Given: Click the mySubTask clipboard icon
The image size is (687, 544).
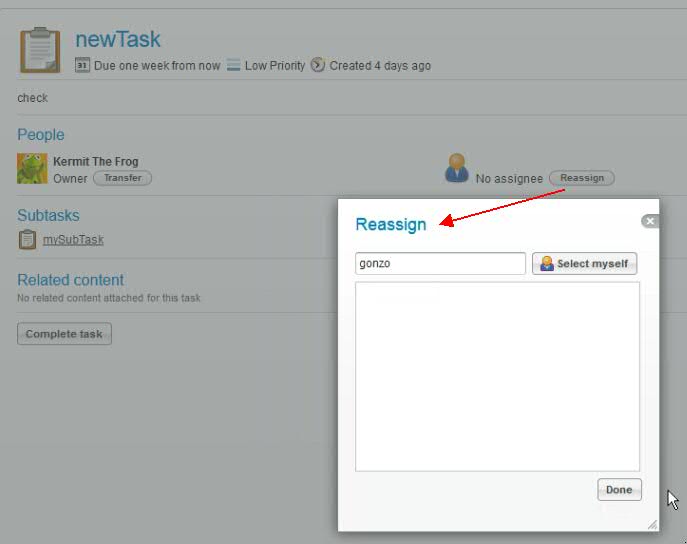Looking at the screenshot, I should pos(27,240).
